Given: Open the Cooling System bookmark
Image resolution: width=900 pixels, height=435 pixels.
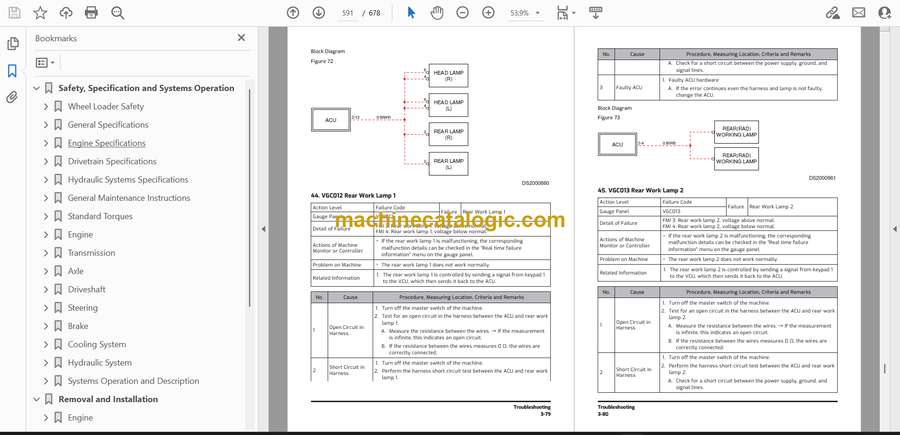Looking at the screenshot, I should coord(97,344).
